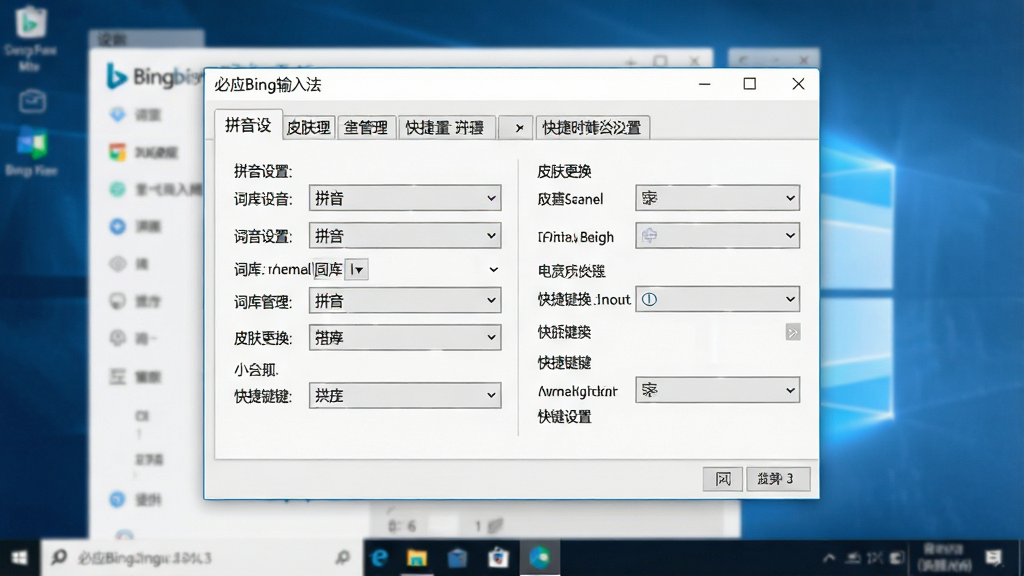Close the 必应Bing输入法 dialog

798,84
